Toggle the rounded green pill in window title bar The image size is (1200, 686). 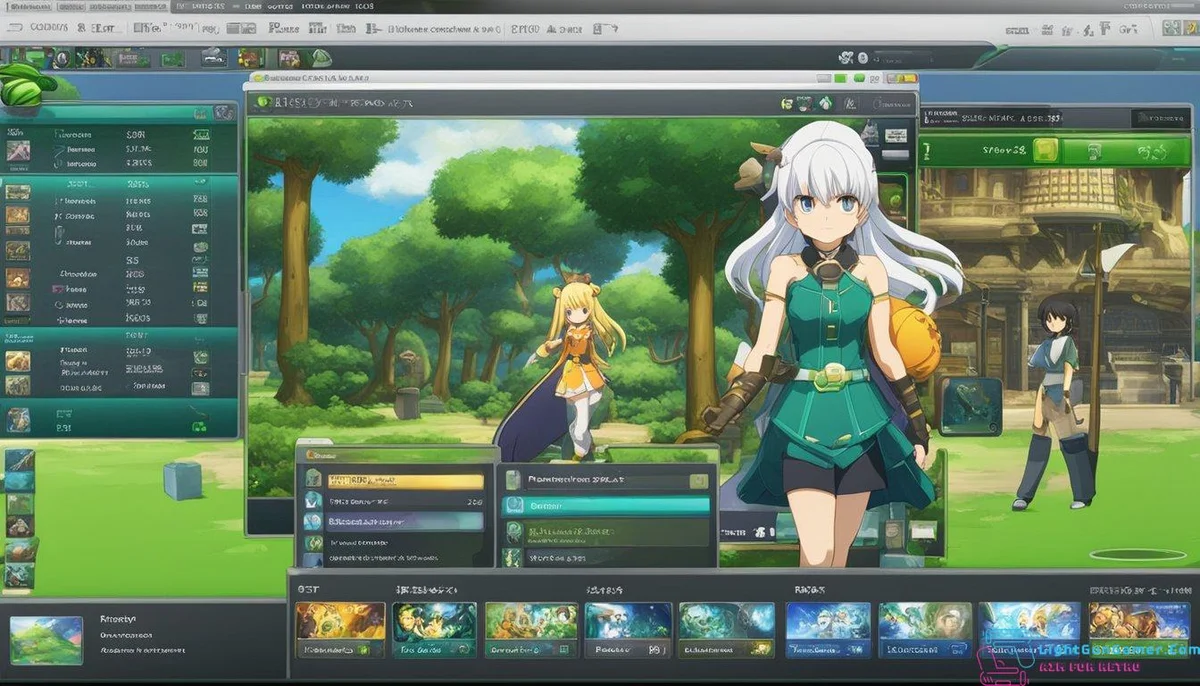pos(863,78)
